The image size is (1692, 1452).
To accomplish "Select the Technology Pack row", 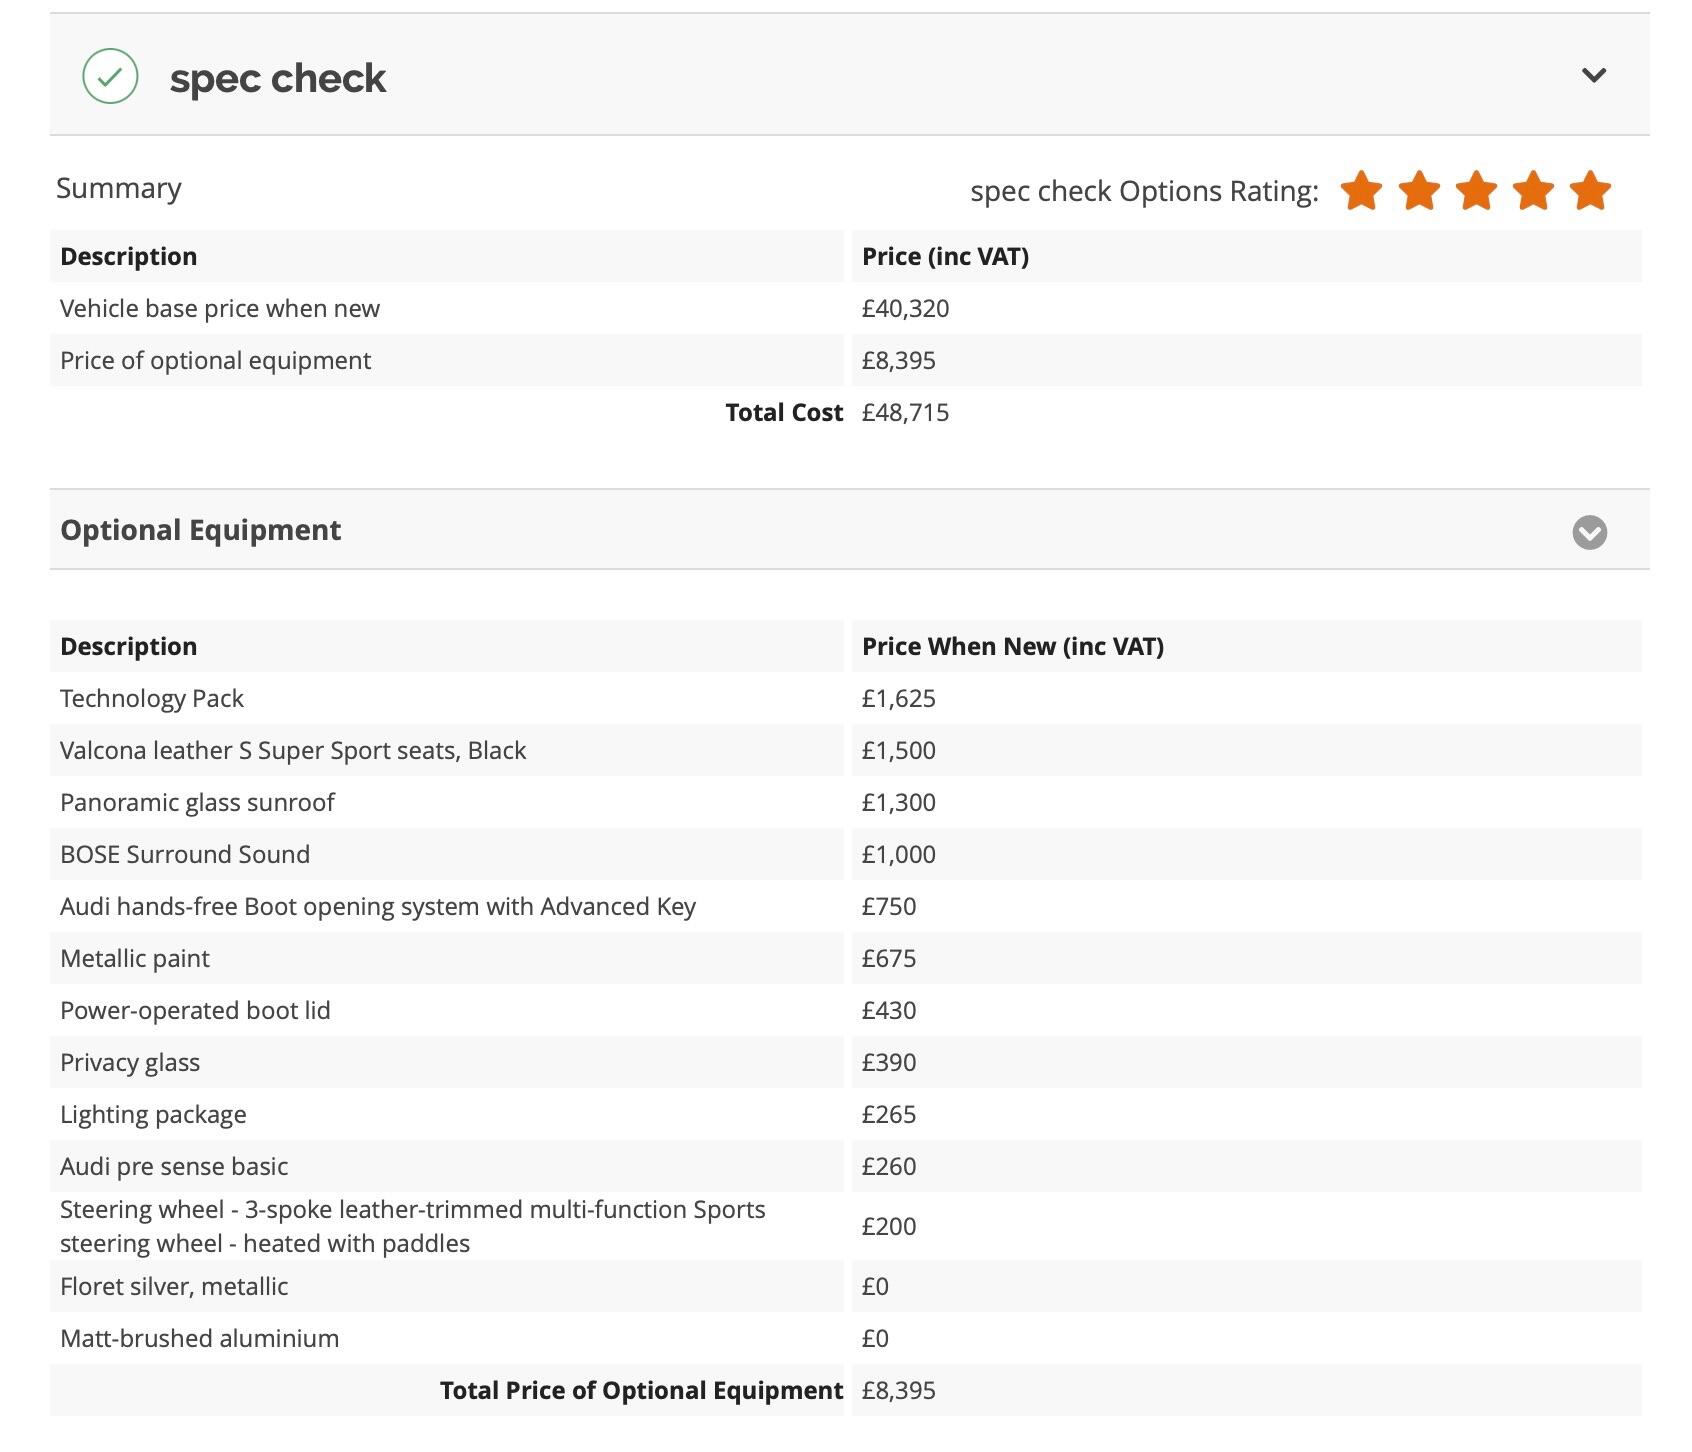I will click(x=846, y=698).
